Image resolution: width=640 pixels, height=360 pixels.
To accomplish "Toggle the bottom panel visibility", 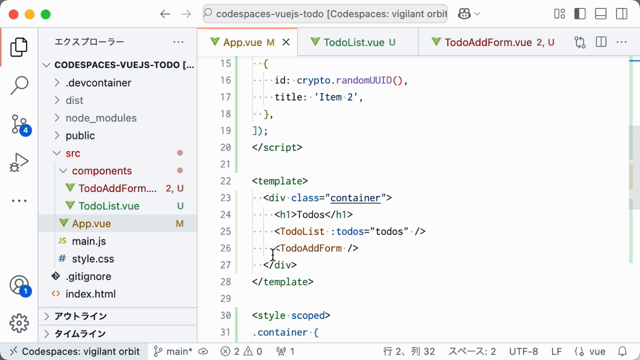I will [x=601, y=14].
